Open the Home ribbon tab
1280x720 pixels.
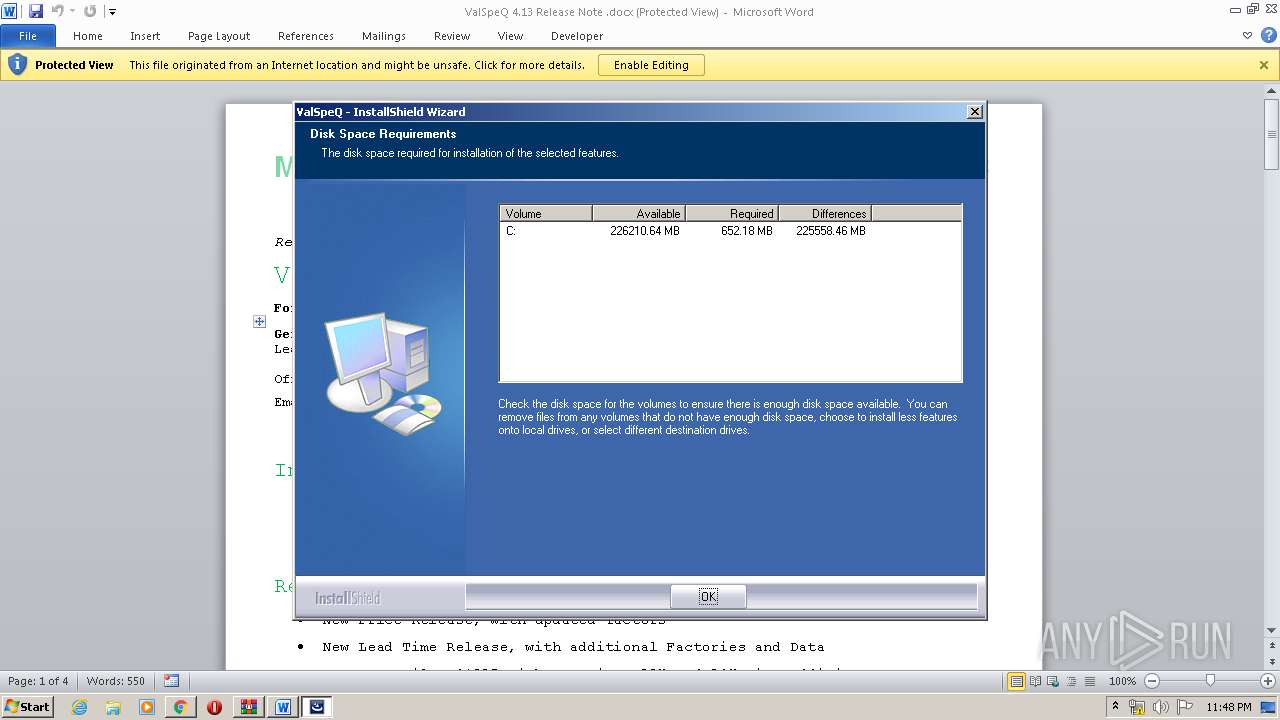pyautogui.click(x=88, y=36)
